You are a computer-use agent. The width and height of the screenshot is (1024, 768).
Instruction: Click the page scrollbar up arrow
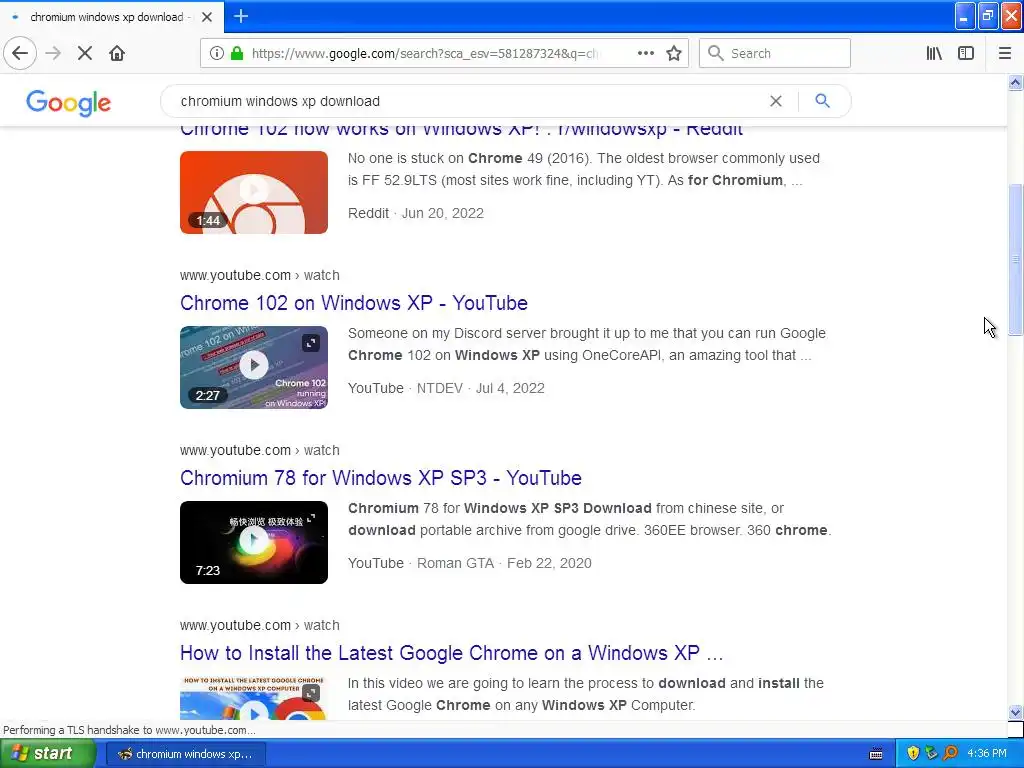coord(1016,82)
